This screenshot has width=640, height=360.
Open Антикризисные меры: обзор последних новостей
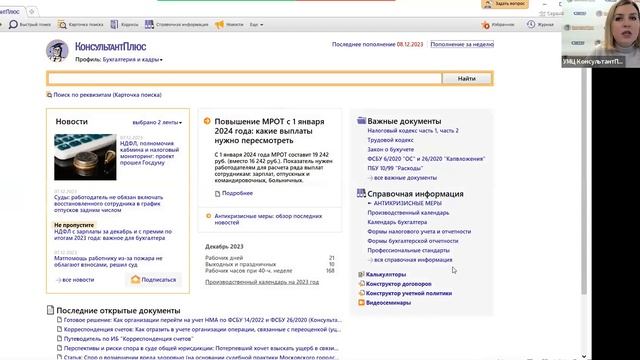tap(268, 219)
